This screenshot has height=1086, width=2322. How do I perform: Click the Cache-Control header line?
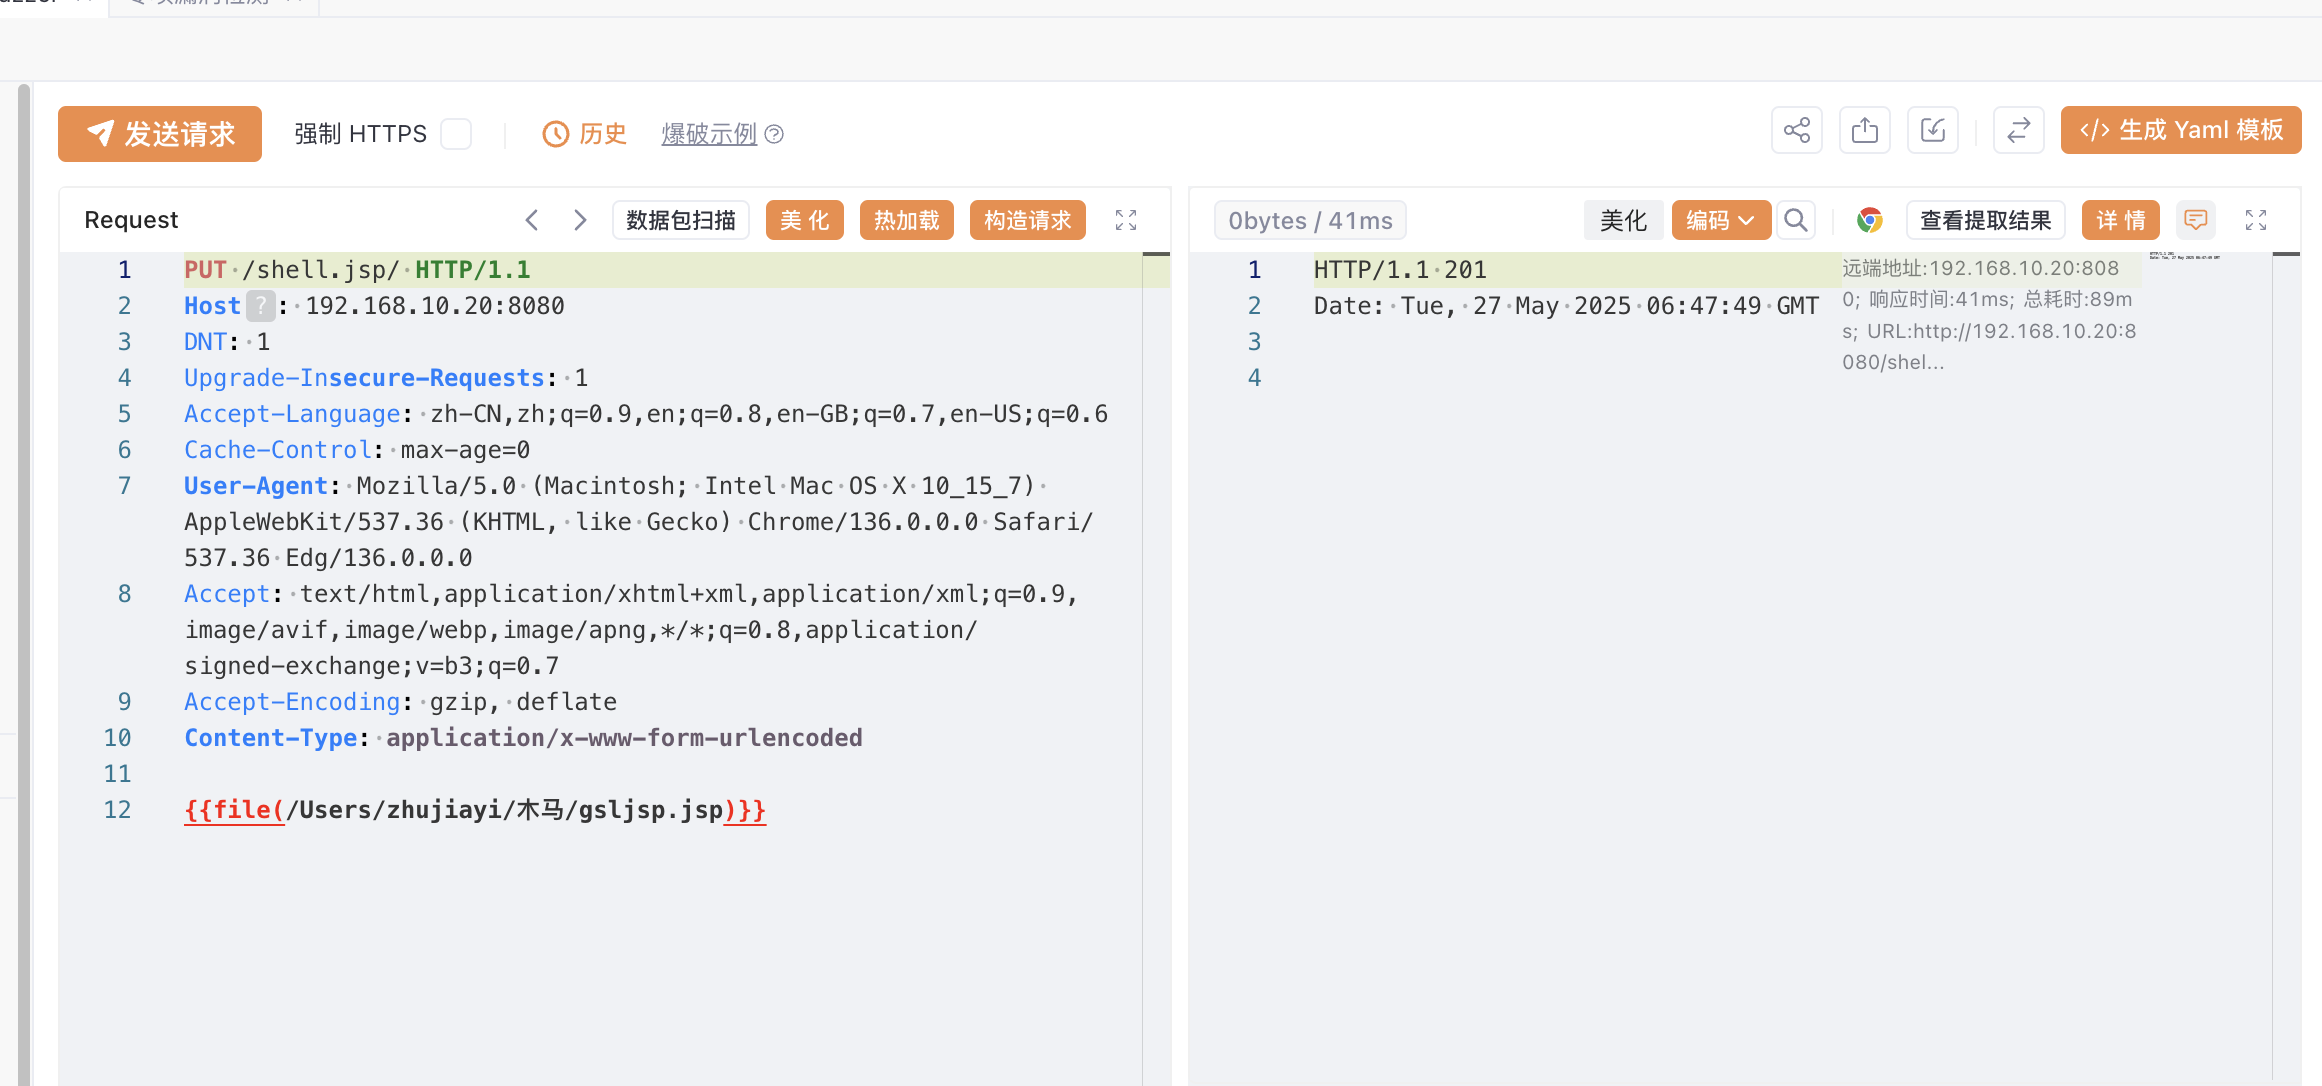click(357, 450)
